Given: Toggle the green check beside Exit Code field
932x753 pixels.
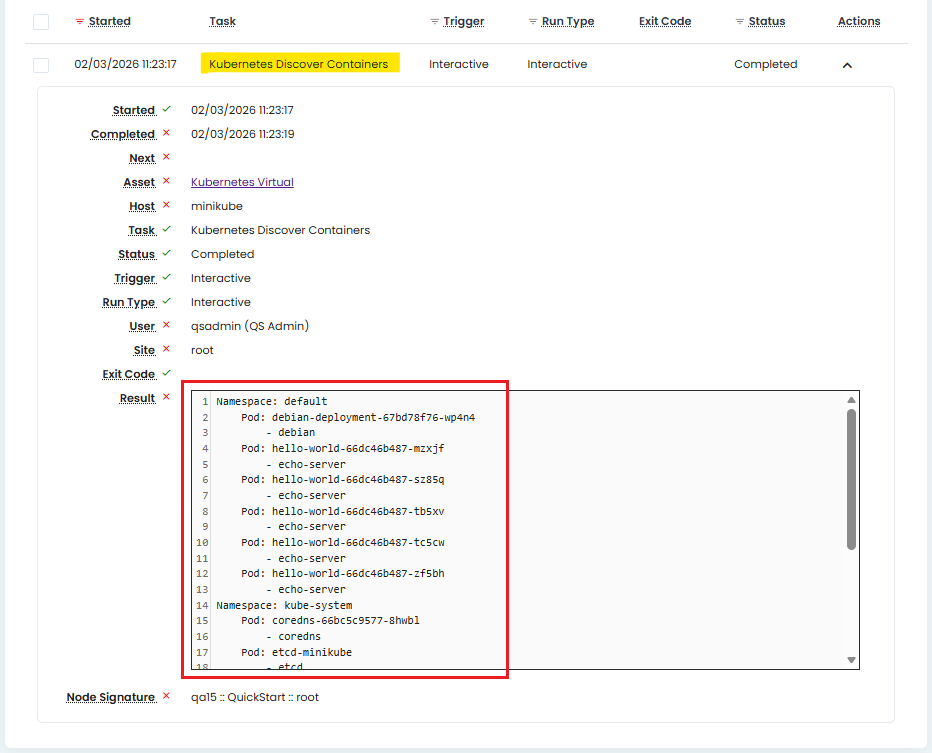Looking at the screenshot, I should click(166, 373).
